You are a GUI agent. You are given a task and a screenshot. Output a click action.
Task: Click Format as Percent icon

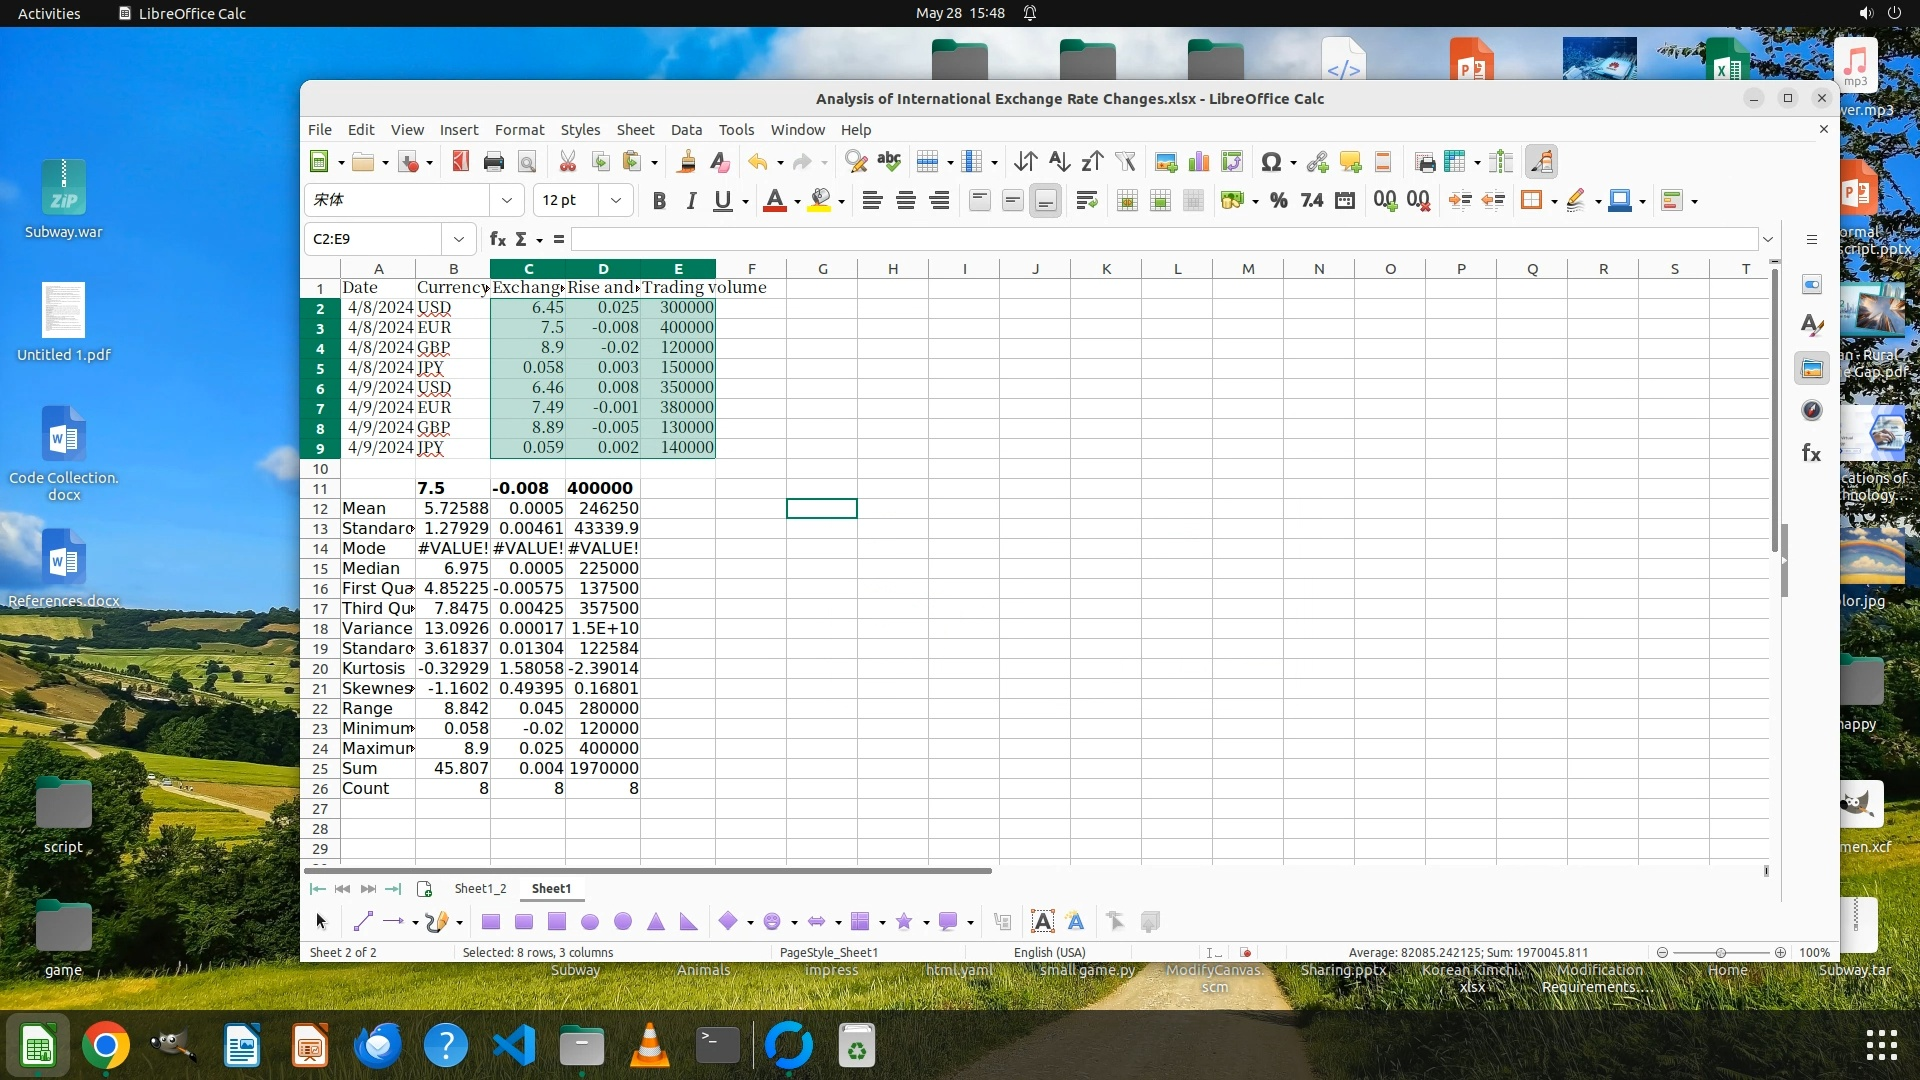pos(1278,201)
